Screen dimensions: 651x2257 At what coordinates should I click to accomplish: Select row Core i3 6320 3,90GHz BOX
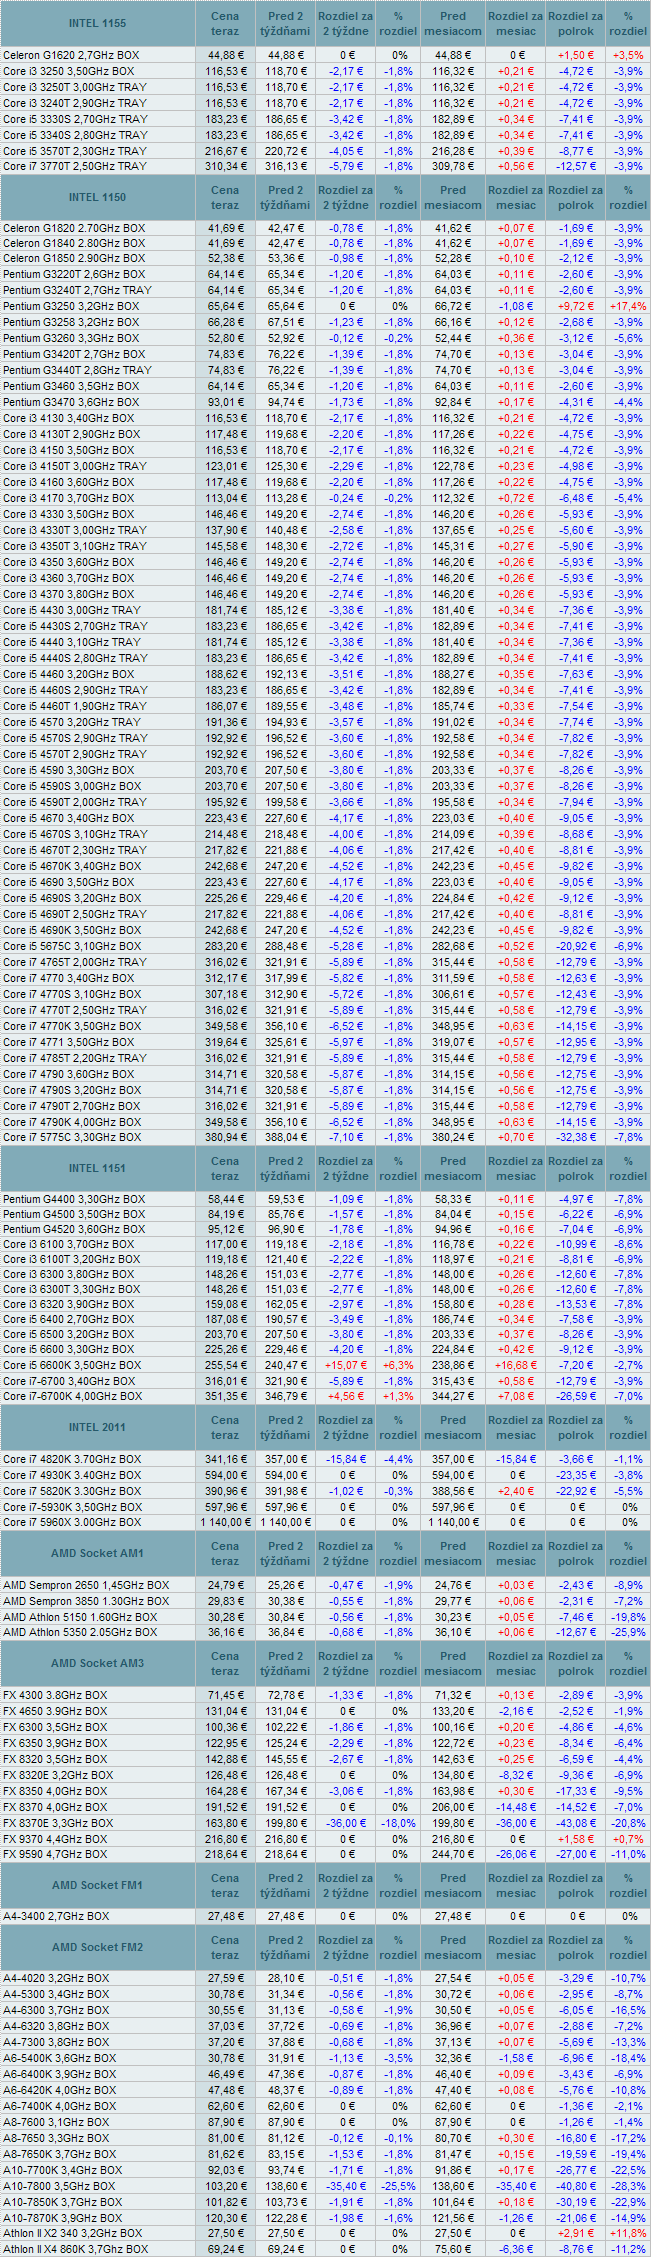[x=325, y=1304]
